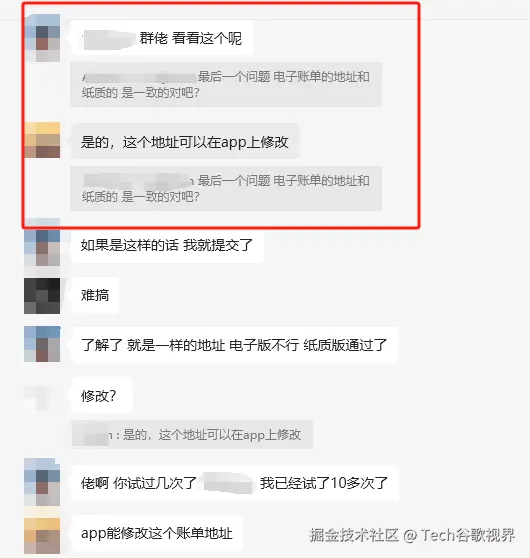The width and height of the screenshot is (530, 558).
Task: Jump to quoted message under "群佬 看看这个呢"
Action: pyautogui.click(x=226, y=84)
